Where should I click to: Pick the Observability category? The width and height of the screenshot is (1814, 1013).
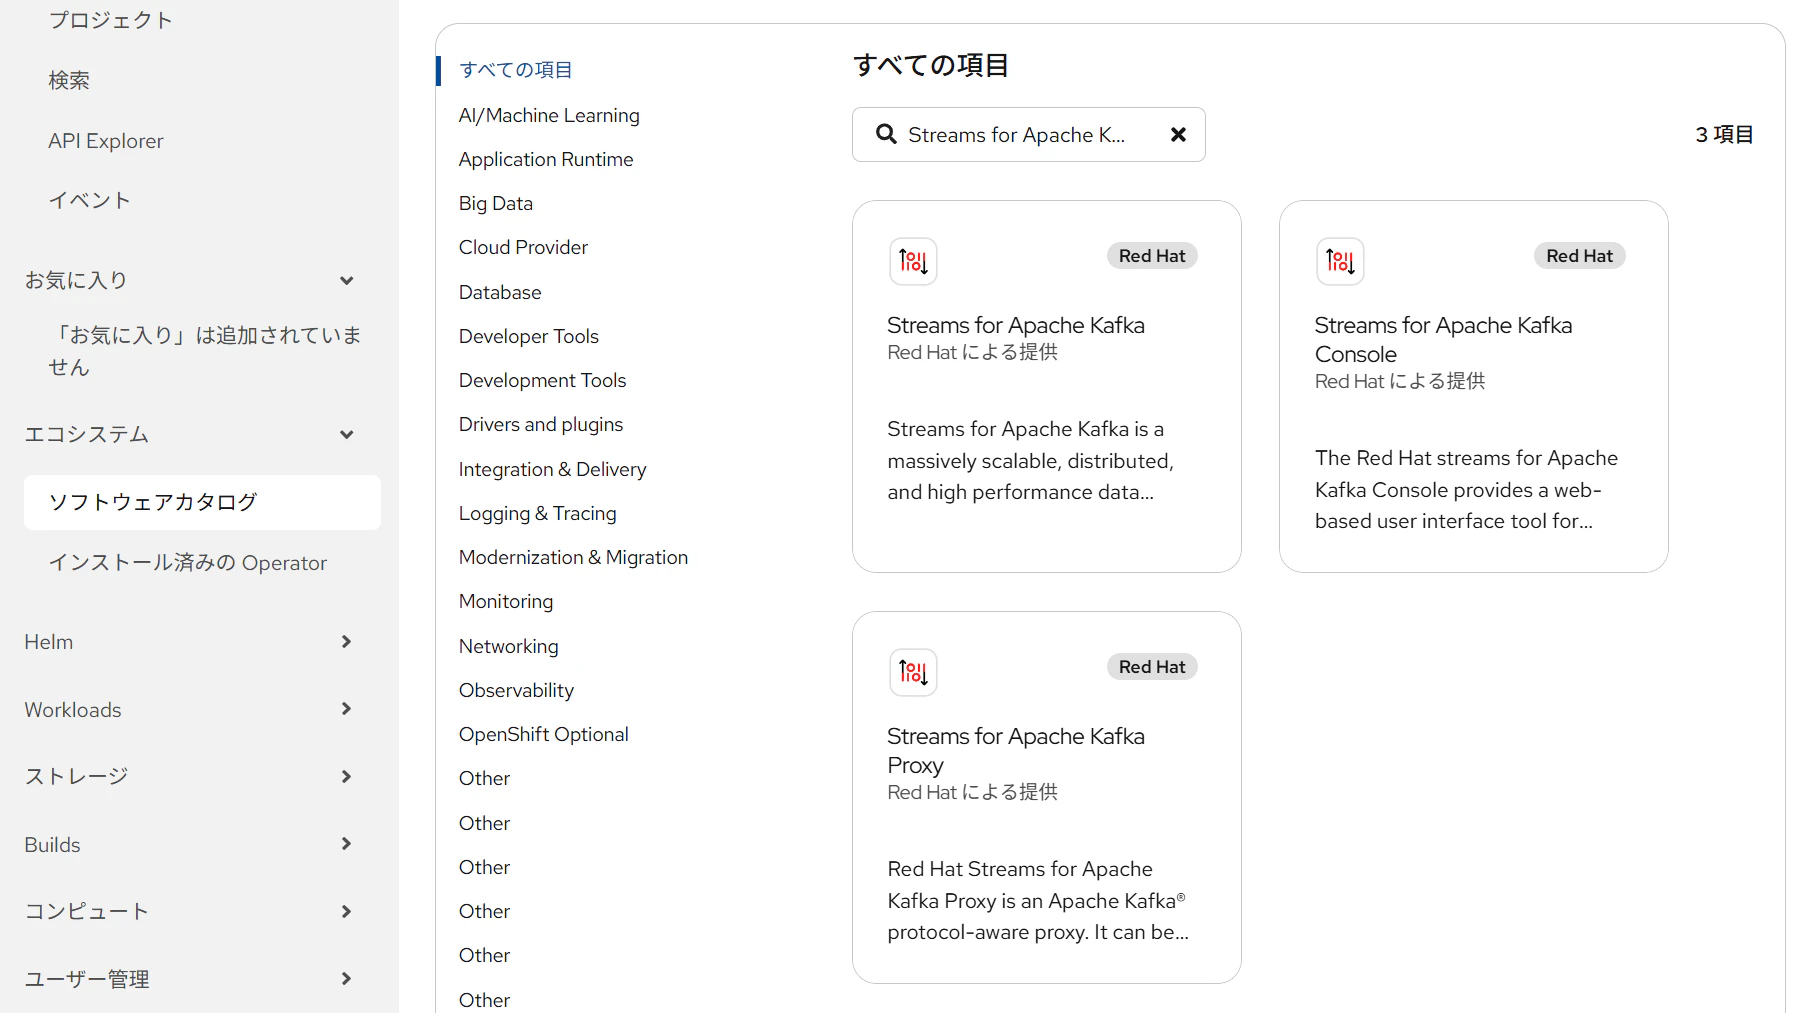tap(516, 690)
